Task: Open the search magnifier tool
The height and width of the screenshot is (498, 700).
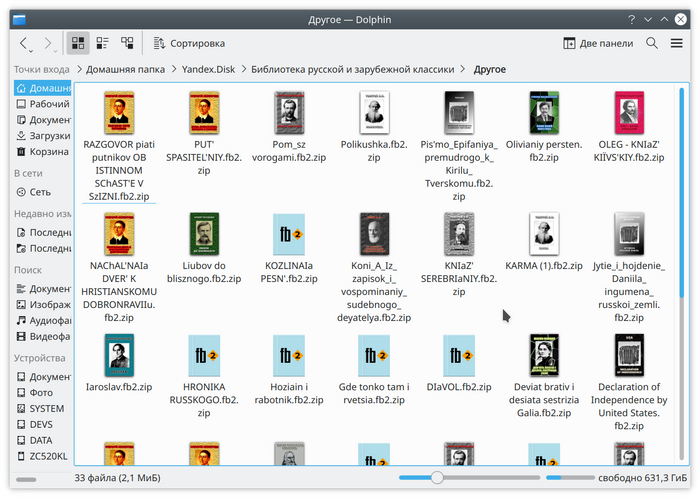Action: (652, 43)
